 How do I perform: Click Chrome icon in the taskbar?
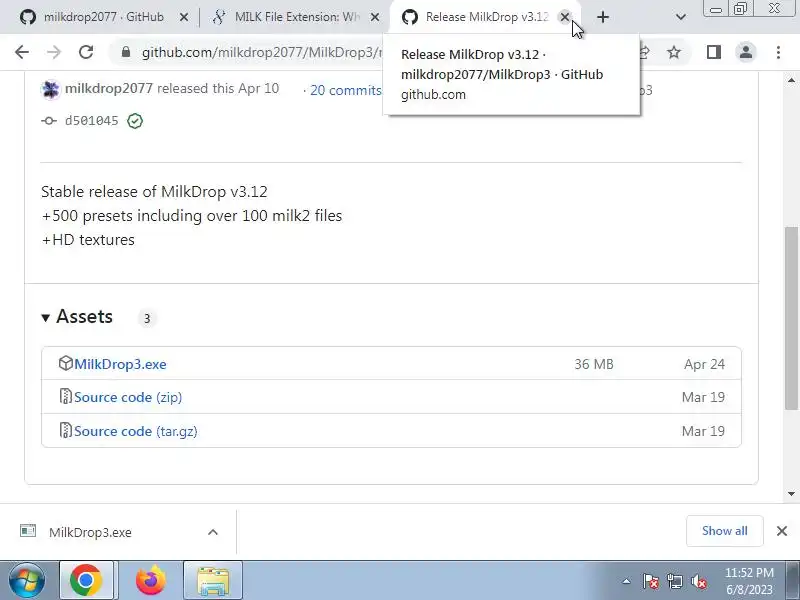[86, 581]
